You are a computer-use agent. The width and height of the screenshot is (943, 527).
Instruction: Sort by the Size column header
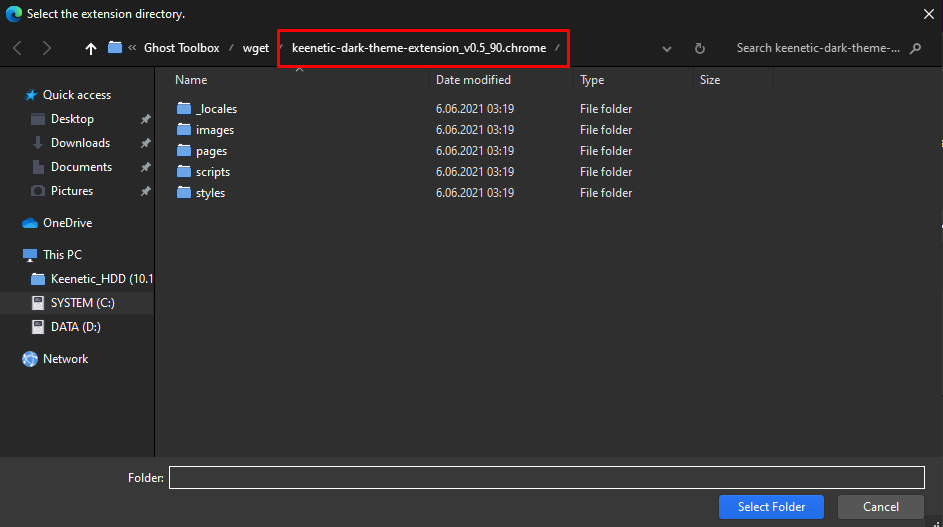[x=710, y=80]
